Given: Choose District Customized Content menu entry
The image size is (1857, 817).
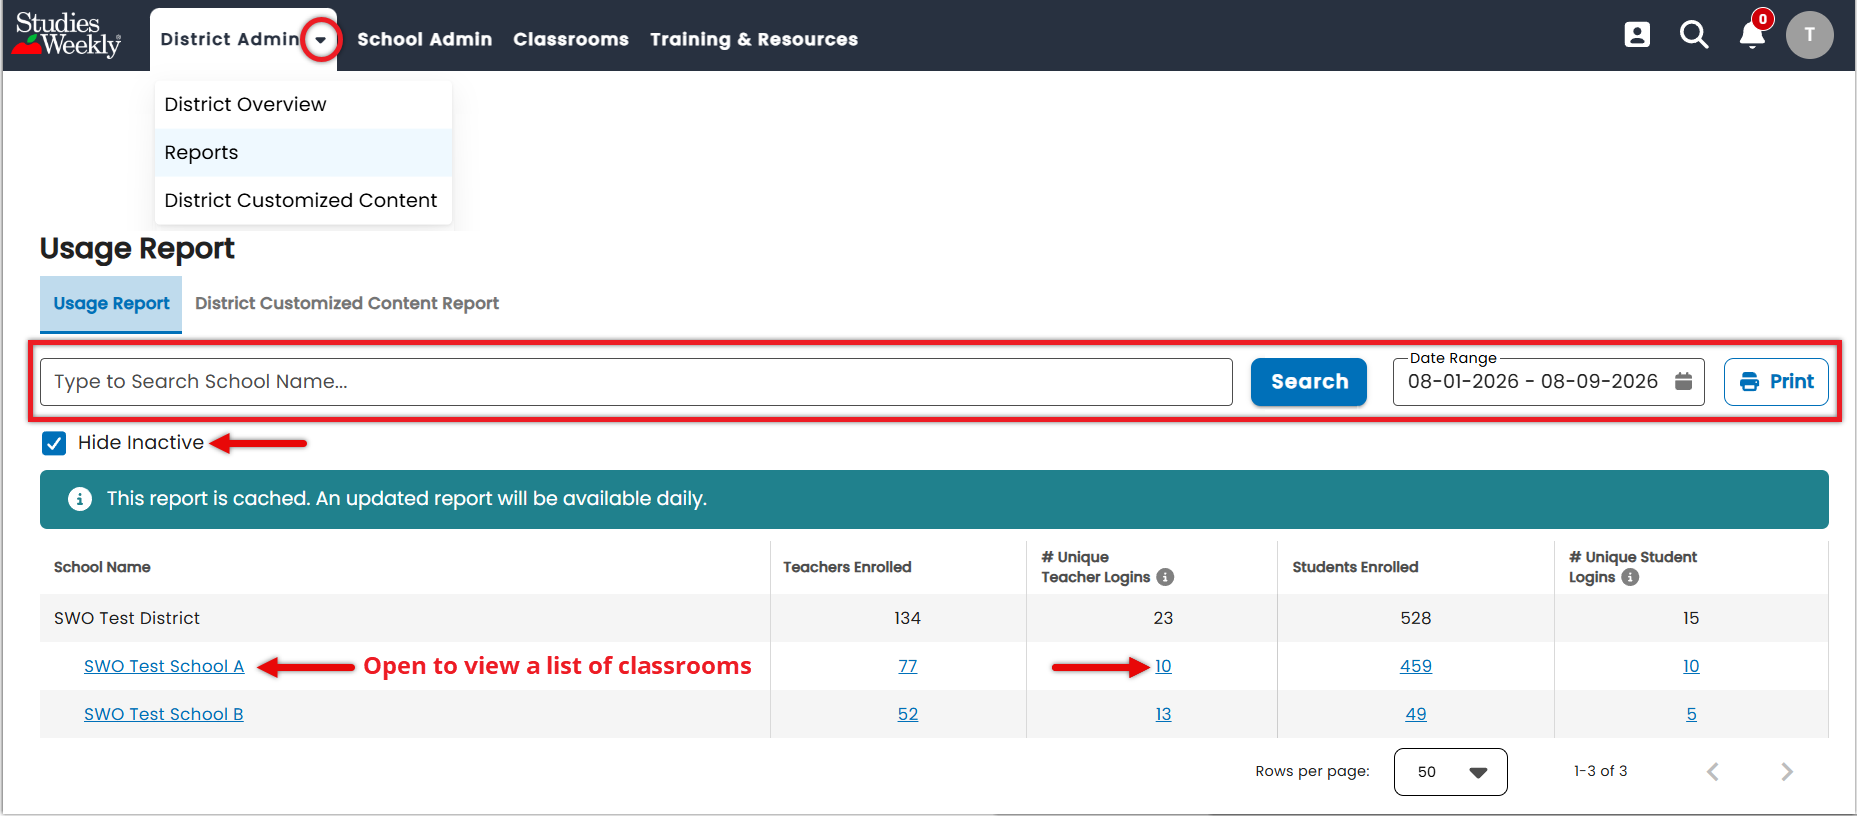Looking at the screenshot, I should point(303,201).
